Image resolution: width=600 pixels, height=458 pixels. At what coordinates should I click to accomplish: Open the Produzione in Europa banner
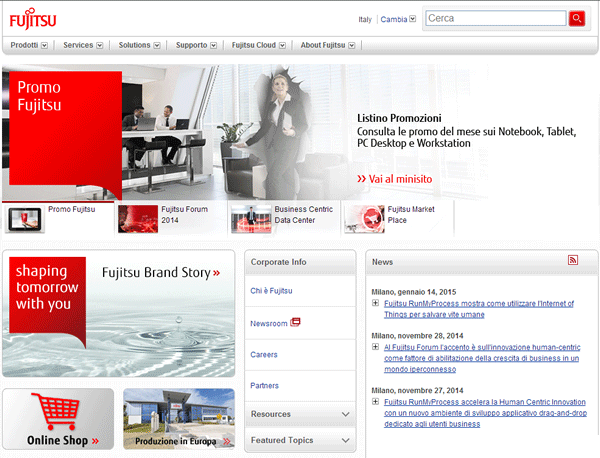[179, 419]
